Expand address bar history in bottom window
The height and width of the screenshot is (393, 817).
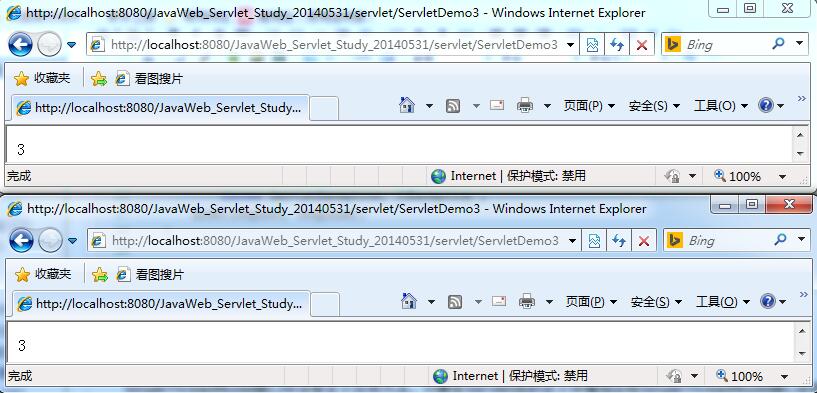(x=573, y=241)
